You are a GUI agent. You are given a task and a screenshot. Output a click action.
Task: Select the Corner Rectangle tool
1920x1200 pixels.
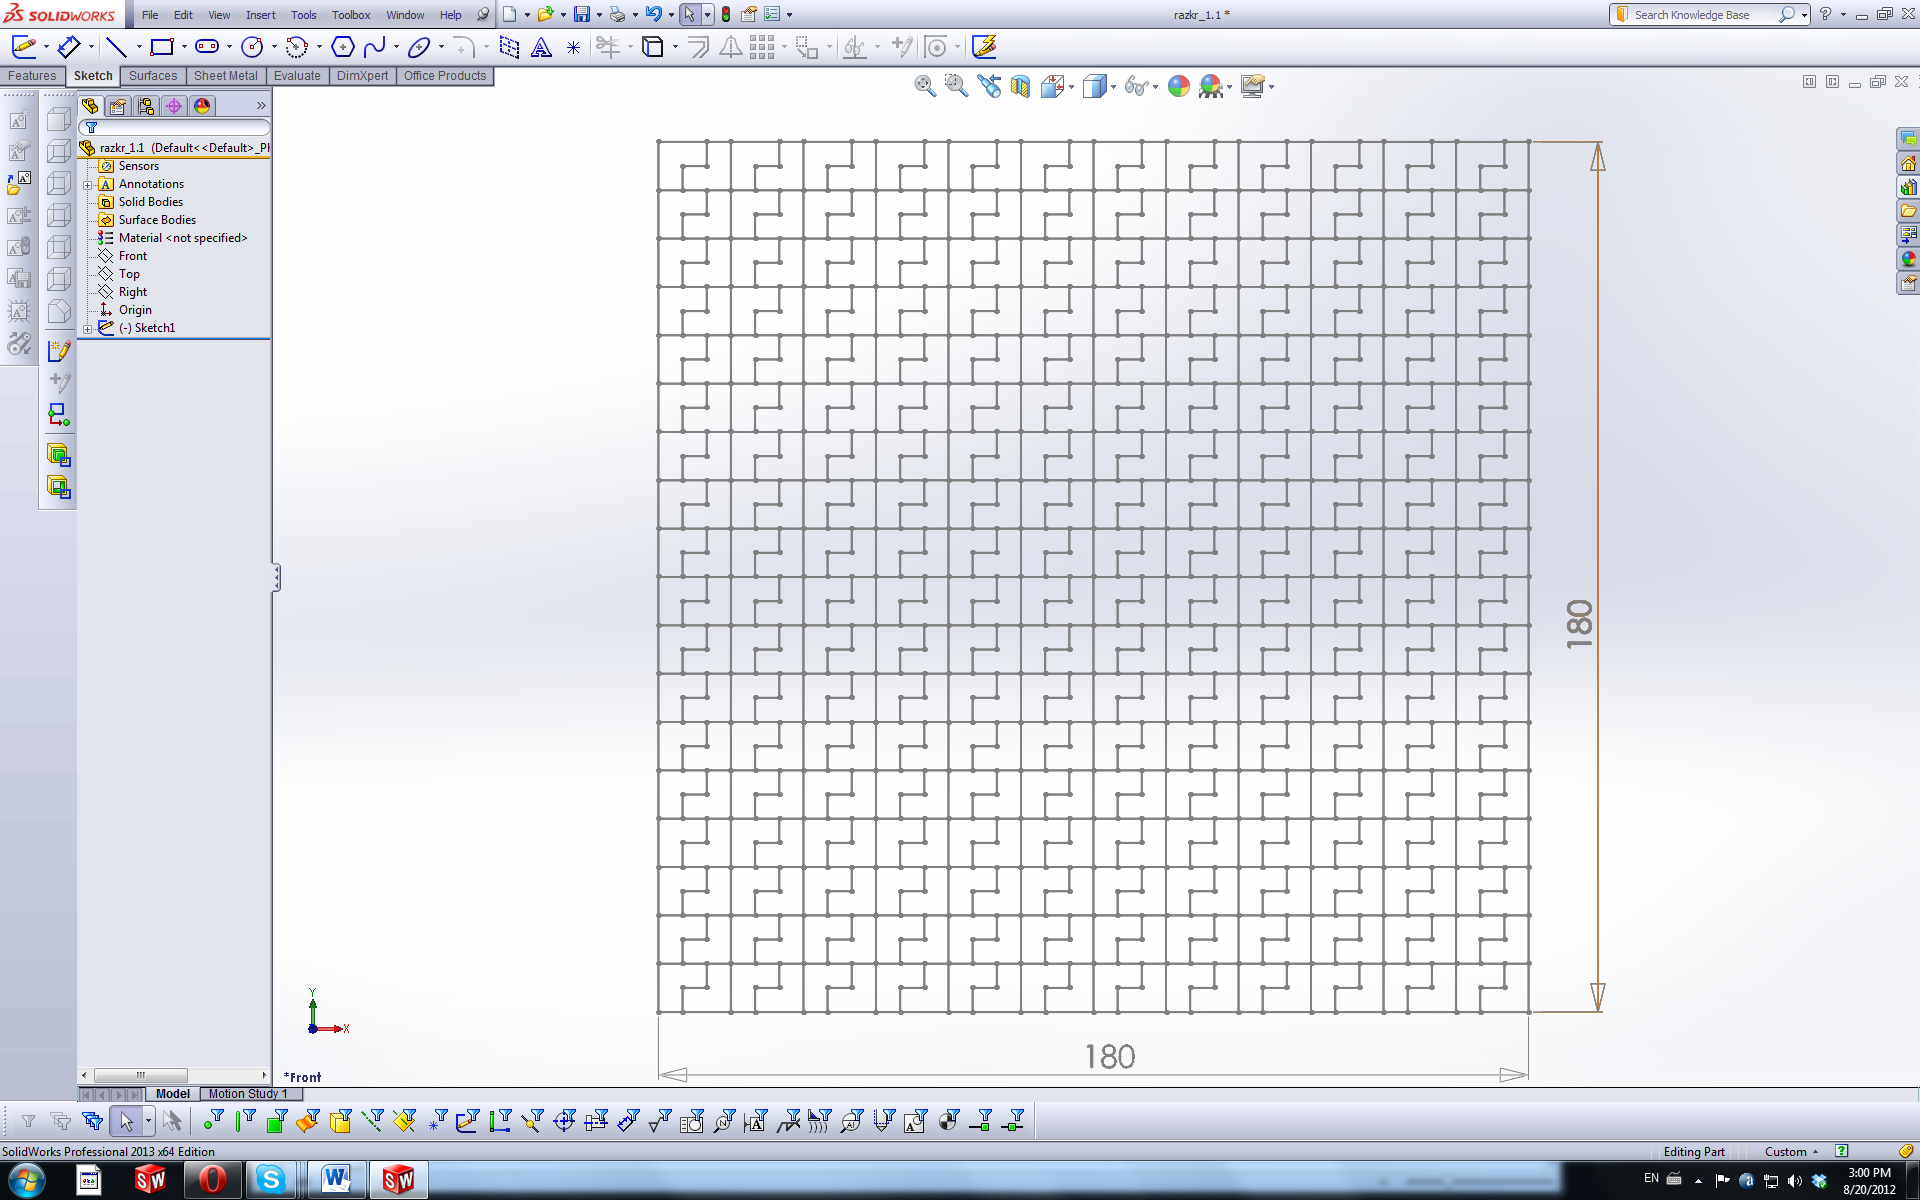pos(161,47)
